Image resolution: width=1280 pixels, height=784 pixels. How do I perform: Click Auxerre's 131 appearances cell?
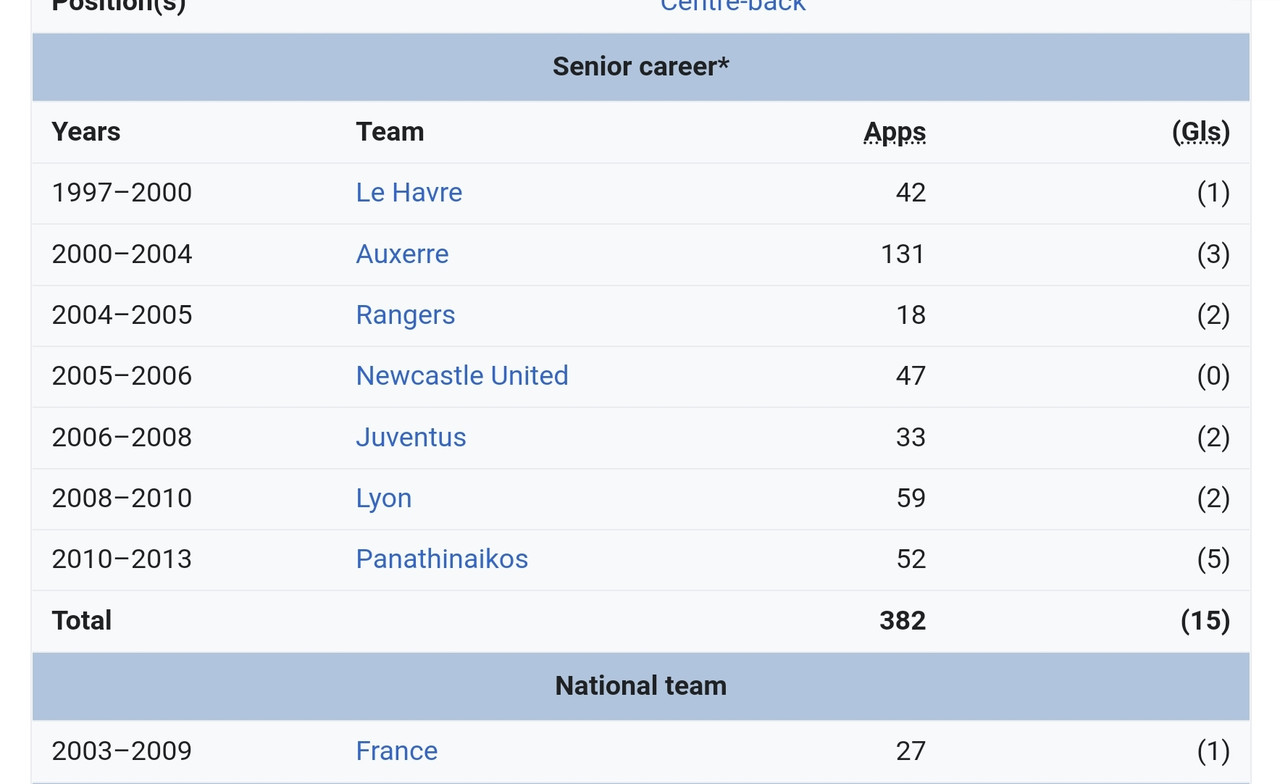coord(902,254)
